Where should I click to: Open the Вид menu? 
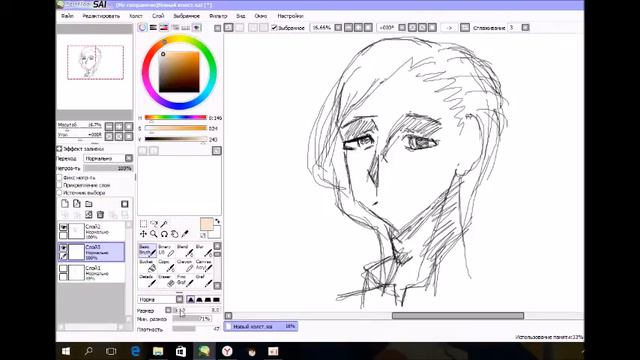(x=241, y=16)
